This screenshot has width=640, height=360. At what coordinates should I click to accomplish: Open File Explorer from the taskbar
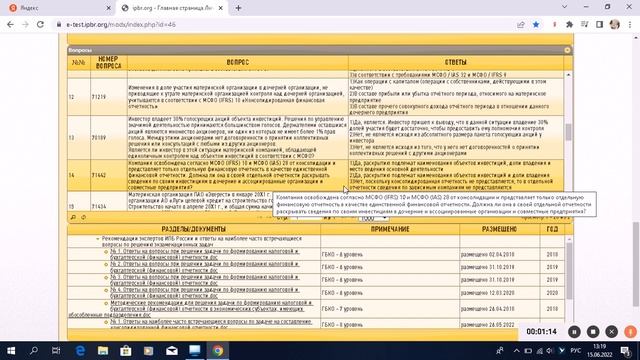(x=103, y=351)
